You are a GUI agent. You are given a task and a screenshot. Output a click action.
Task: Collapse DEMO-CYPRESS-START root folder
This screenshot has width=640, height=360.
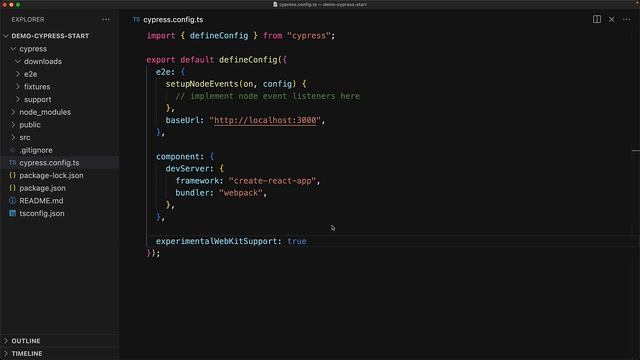tap(6, 36)
